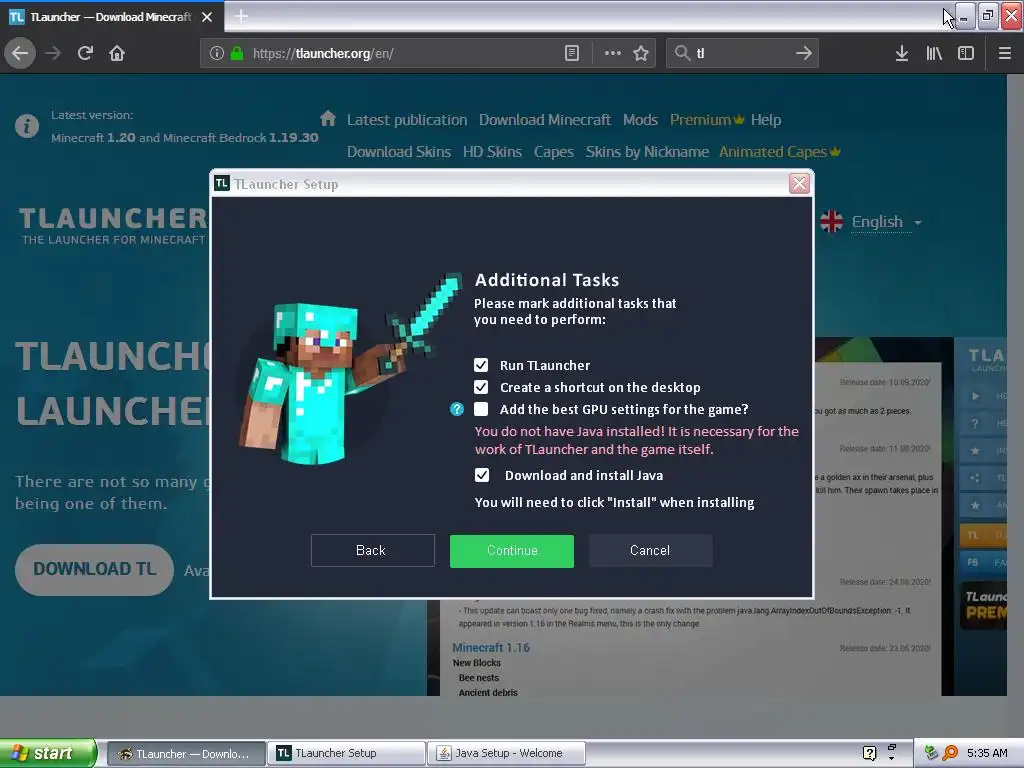Click the 5:35 AM system clock
The width and height of the screenshot is (1024, 768).
click(x=987, y=753)
